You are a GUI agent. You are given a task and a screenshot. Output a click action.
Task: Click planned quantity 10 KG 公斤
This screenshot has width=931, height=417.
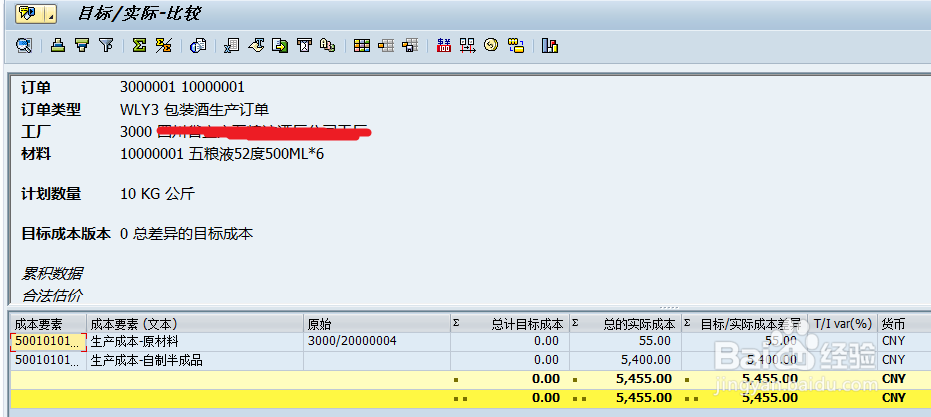click(x=157, y=194)
